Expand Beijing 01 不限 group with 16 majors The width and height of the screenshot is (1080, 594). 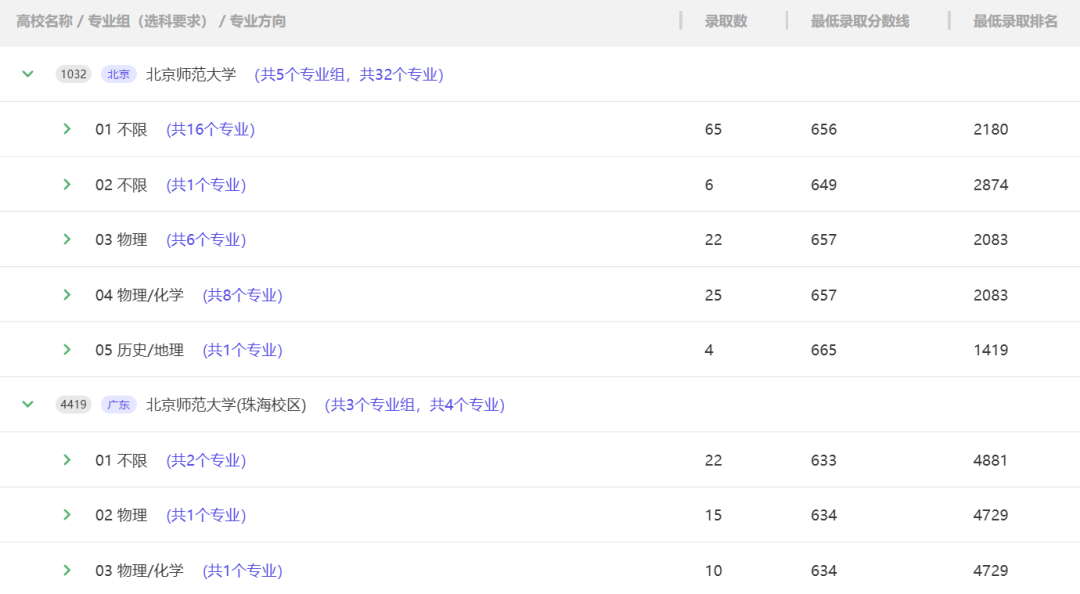tap(67, 129)
